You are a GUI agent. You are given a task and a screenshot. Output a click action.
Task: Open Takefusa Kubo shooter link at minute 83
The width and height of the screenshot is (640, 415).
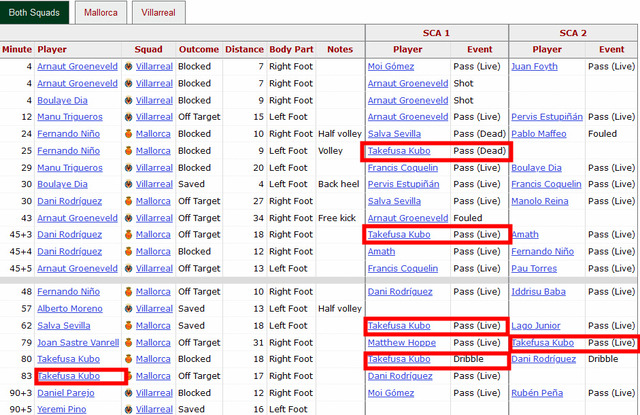pos(69,376)
